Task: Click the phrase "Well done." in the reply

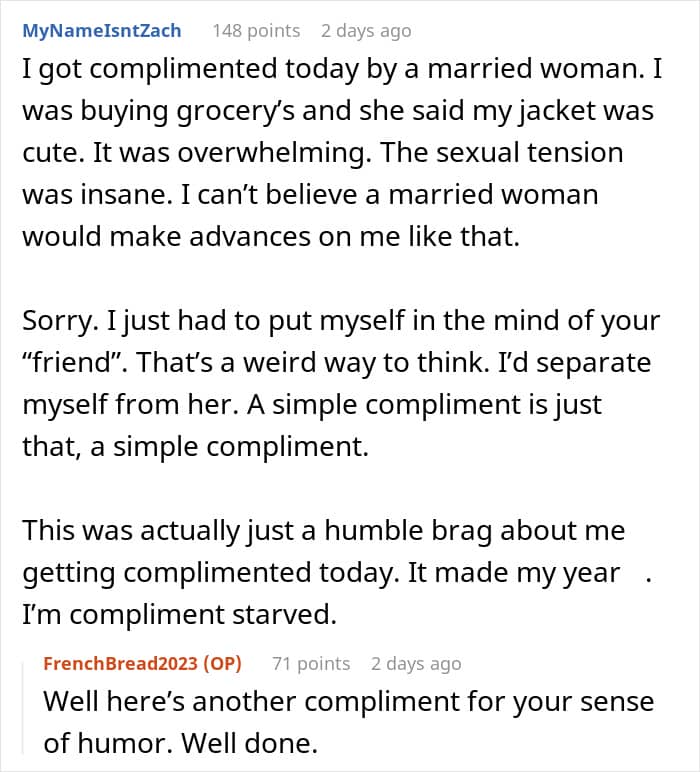Action: click(250, 743)
